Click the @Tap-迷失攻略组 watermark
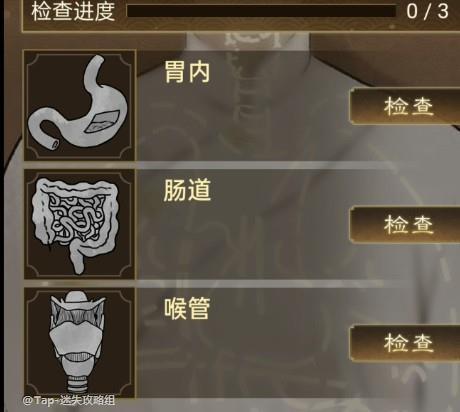This screenshot has width=460, height=412. tap(69, 400)
